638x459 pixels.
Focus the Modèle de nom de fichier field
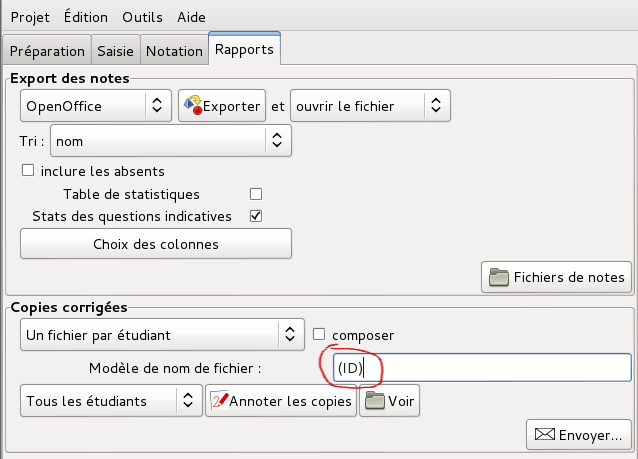(482, 368)
